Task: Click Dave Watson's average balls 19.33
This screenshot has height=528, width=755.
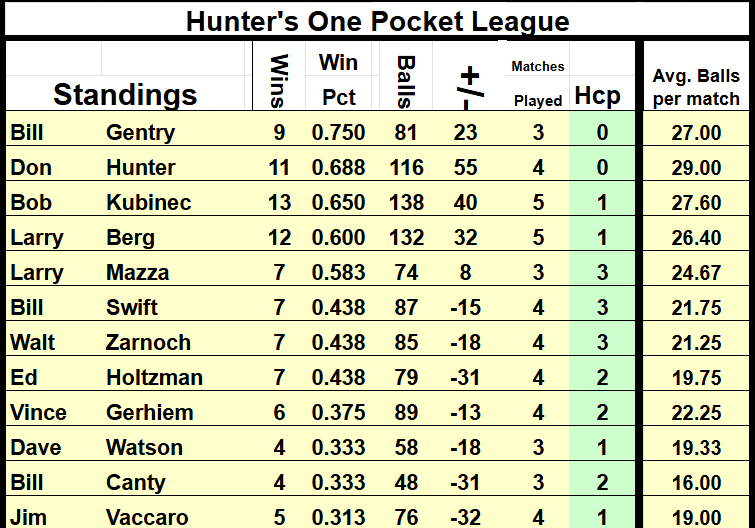Action: coord(696,447)
